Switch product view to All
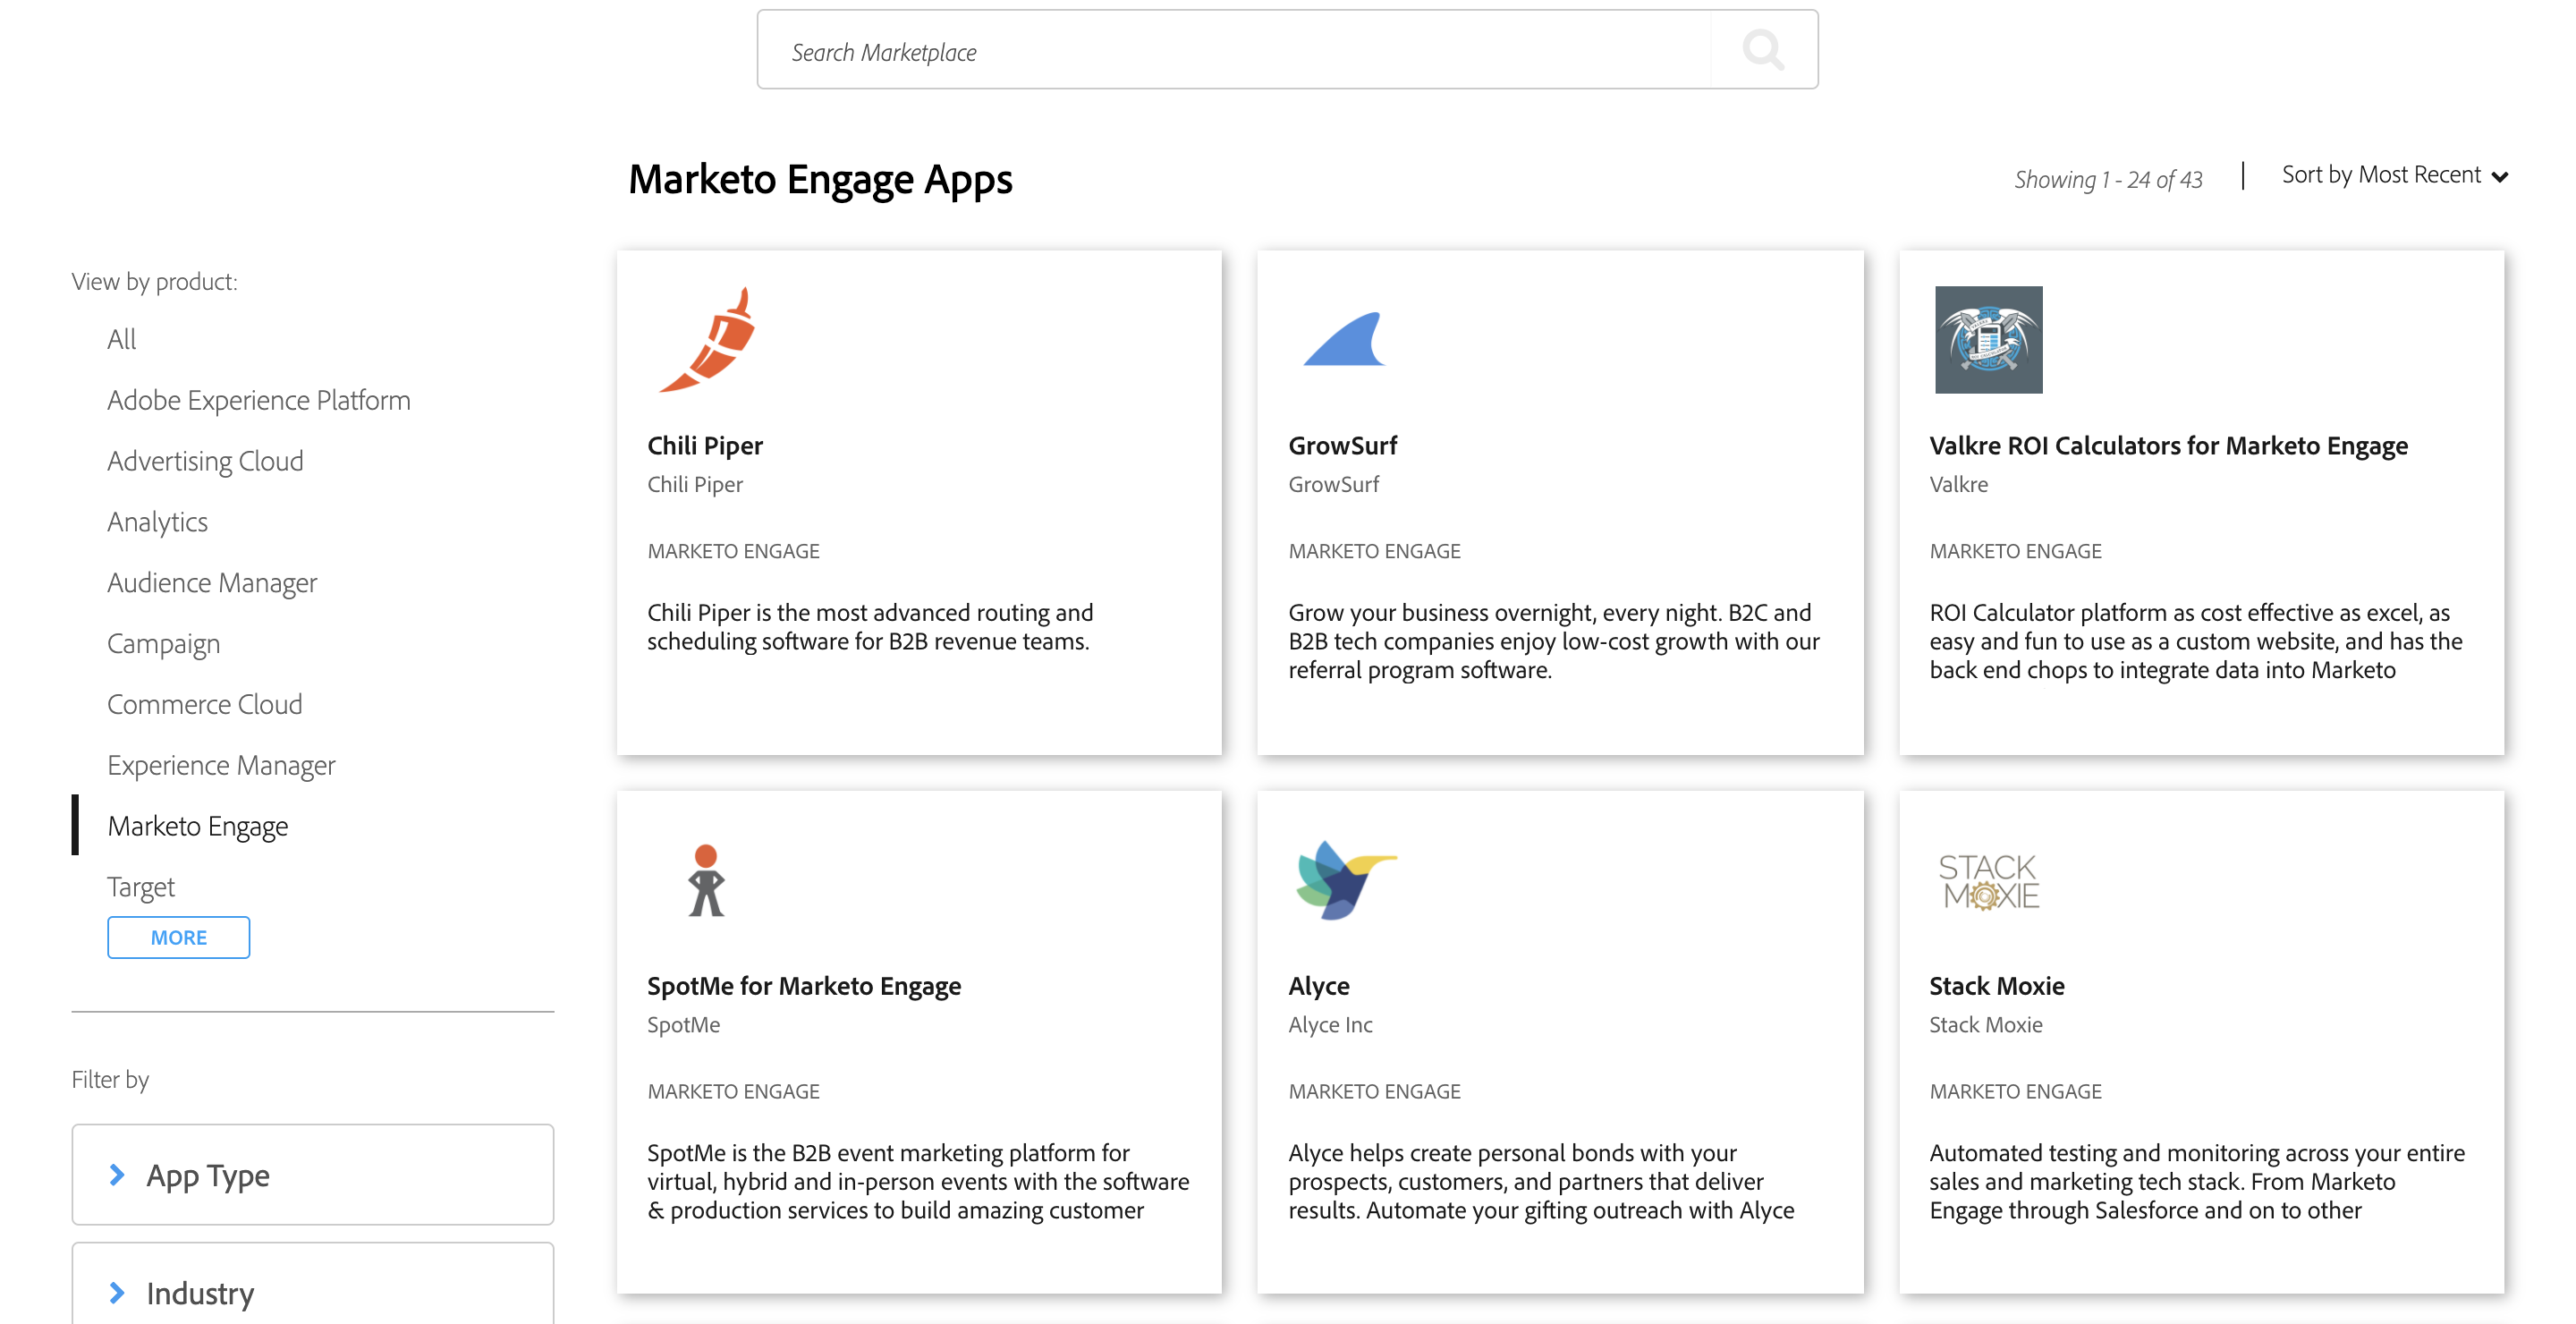2576x1324 pixels. (121, 339)
